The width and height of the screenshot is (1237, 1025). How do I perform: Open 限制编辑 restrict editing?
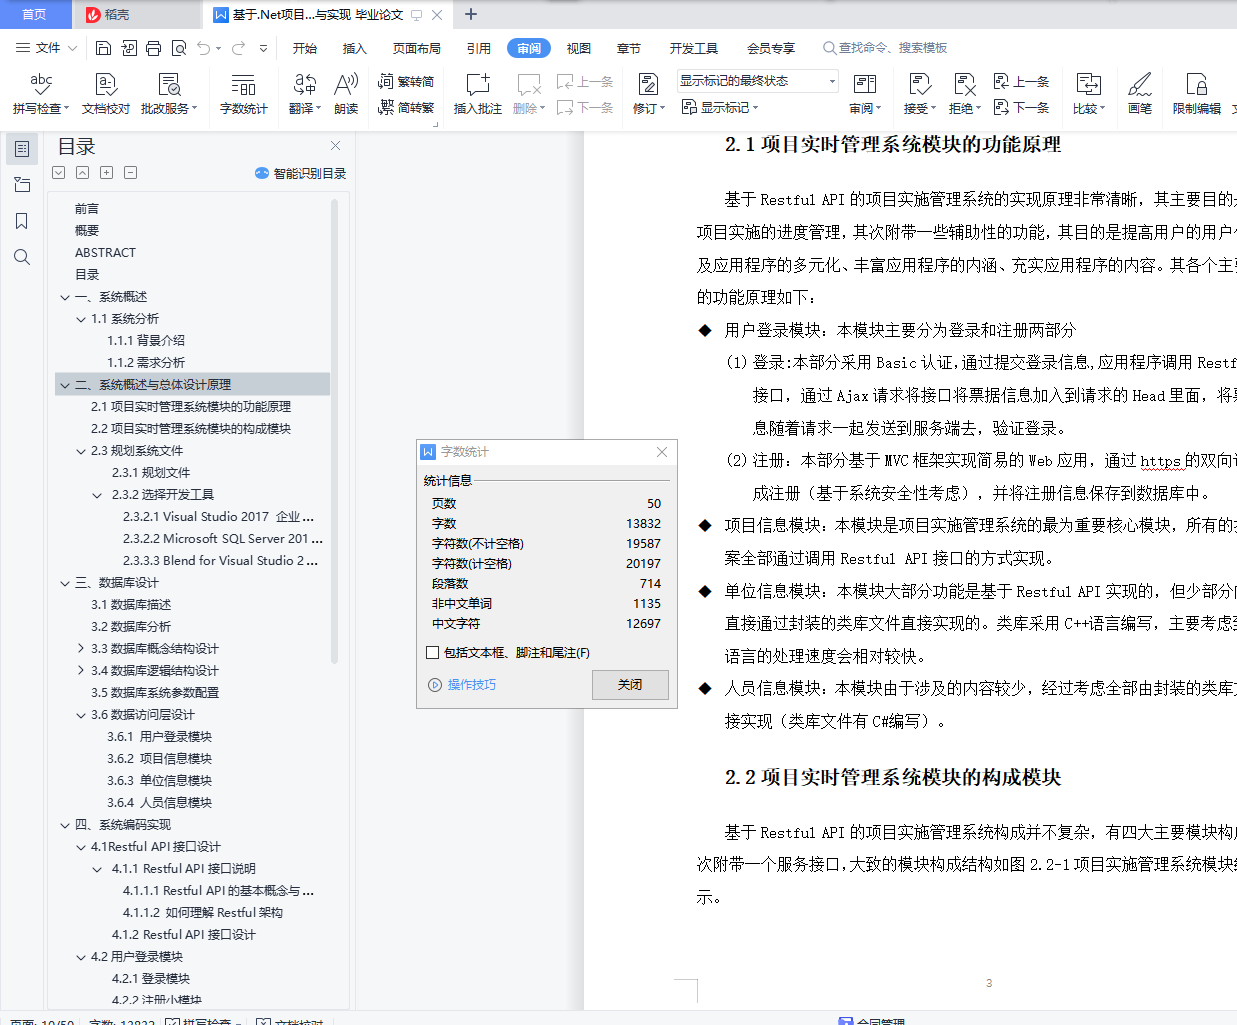click(1196, 94)
